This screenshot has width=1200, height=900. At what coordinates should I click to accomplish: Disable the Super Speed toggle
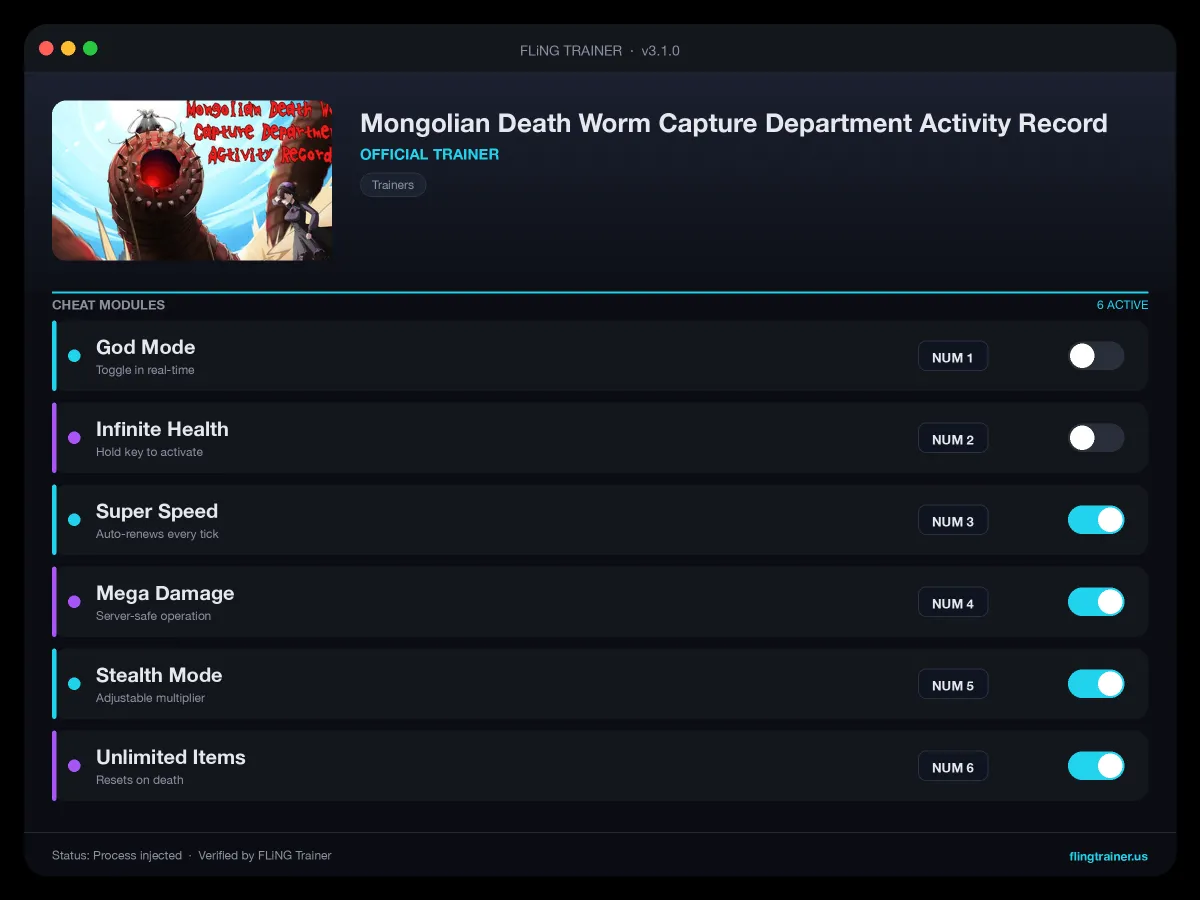(1096, 520)
